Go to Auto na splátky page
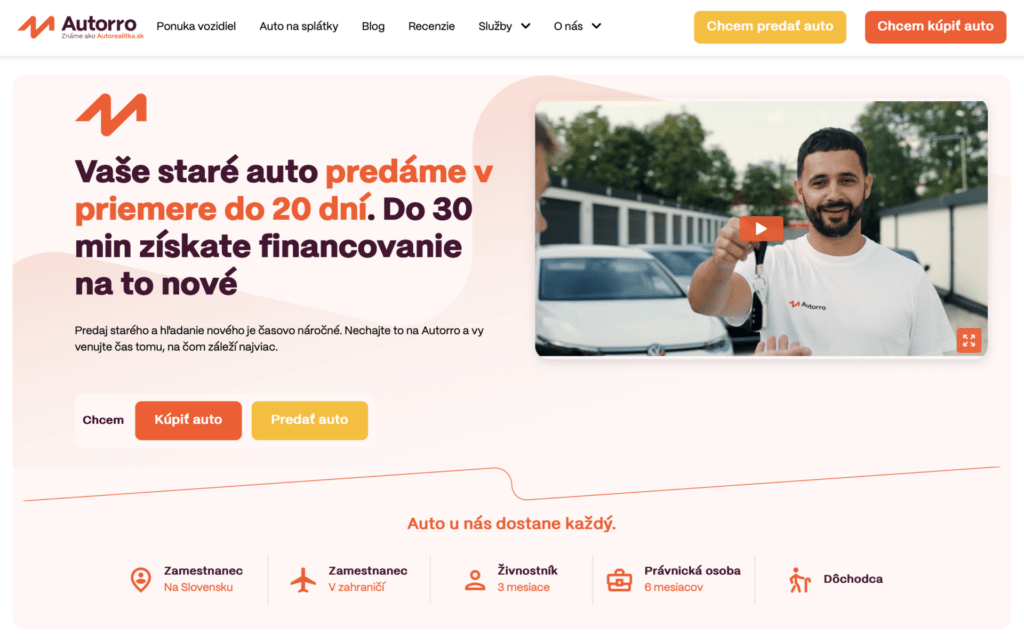The width and height of the screenshot is (1024, 642). [298, 26]
